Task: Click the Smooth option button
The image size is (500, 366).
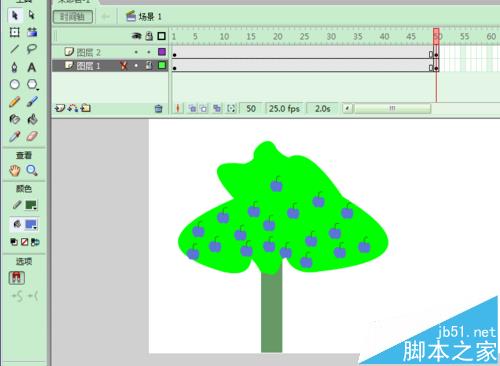Action: point(17,296)
